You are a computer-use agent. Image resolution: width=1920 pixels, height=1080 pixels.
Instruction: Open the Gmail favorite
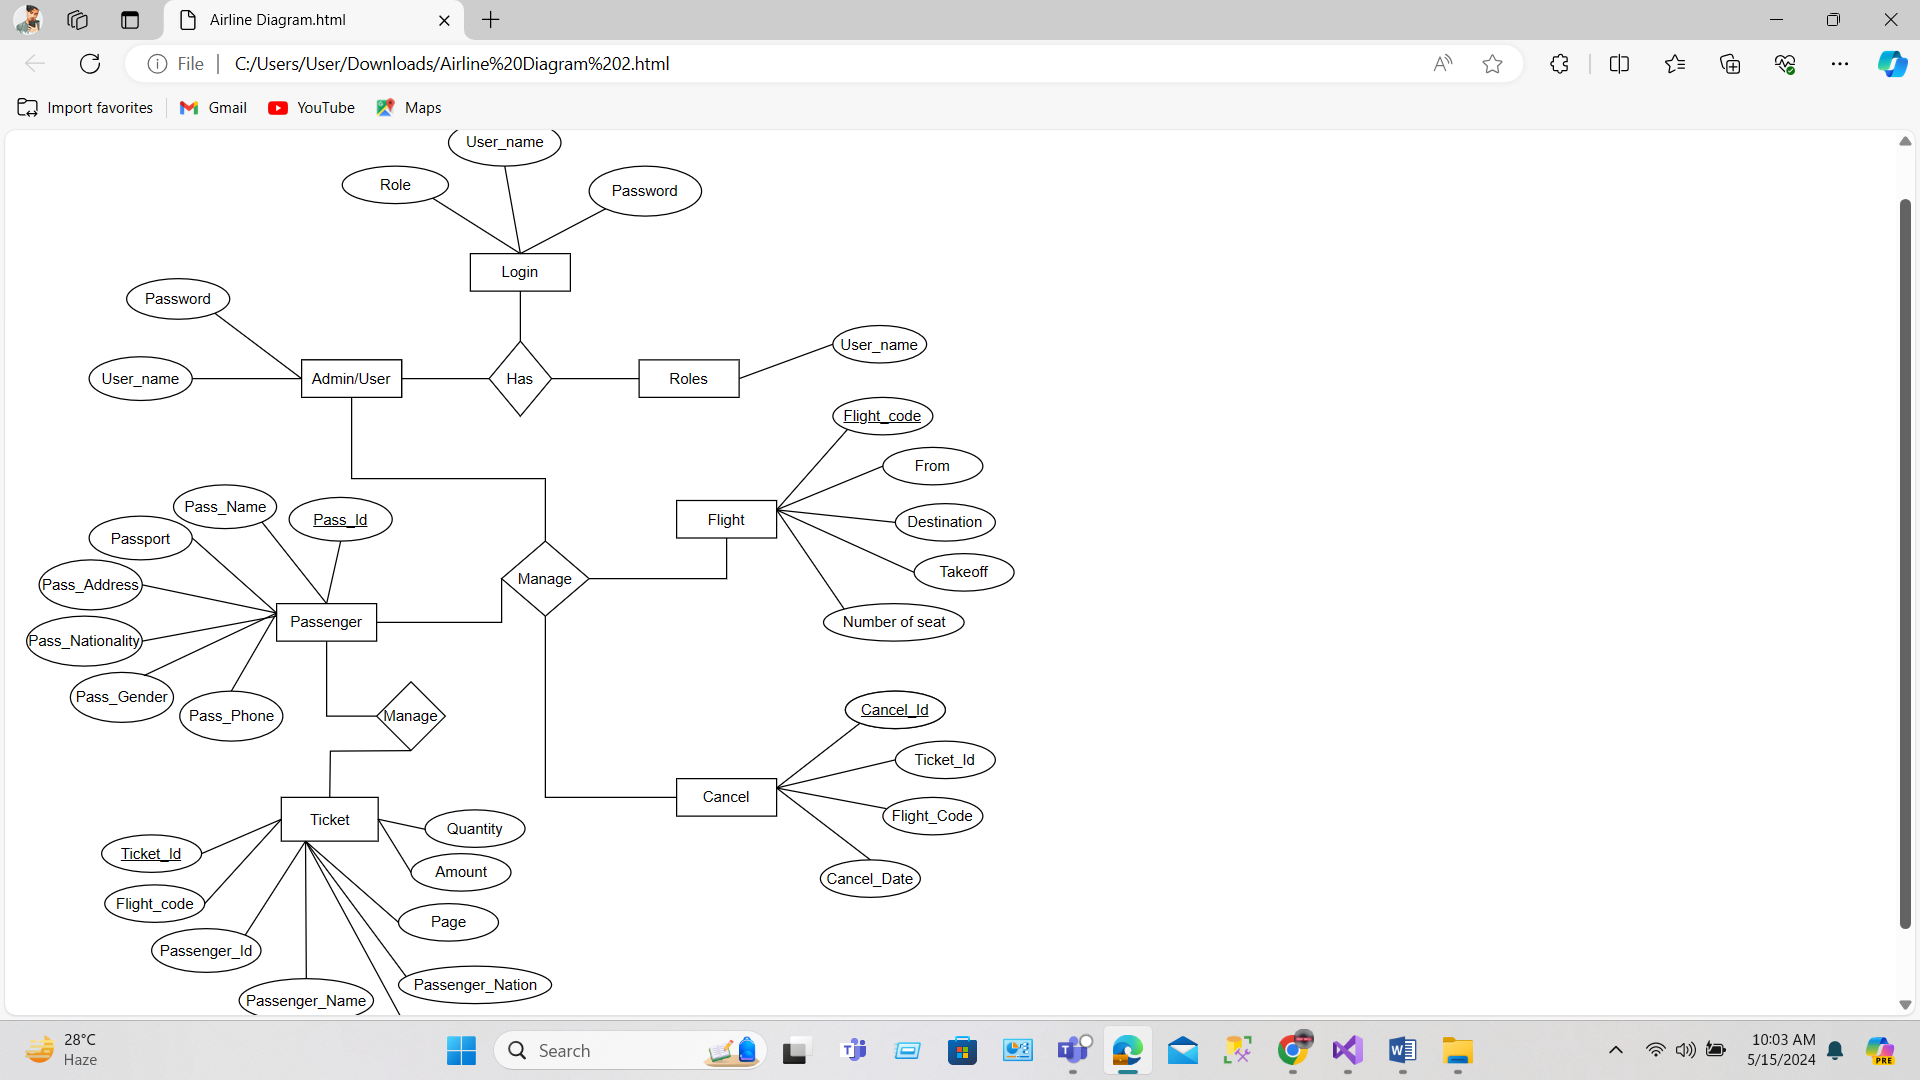[x=212, y=107]
